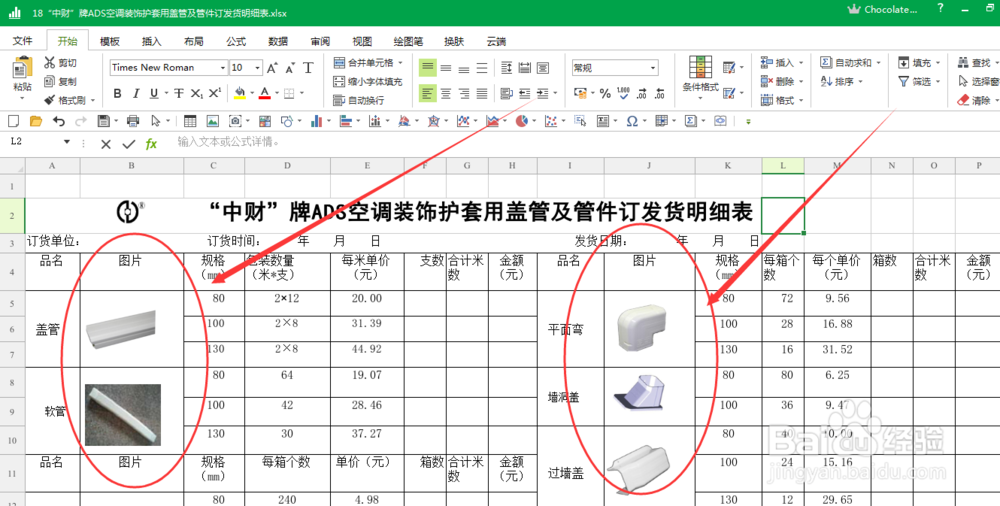
Task: Apply the yellow fill color bucket
Action: (240, 94)
